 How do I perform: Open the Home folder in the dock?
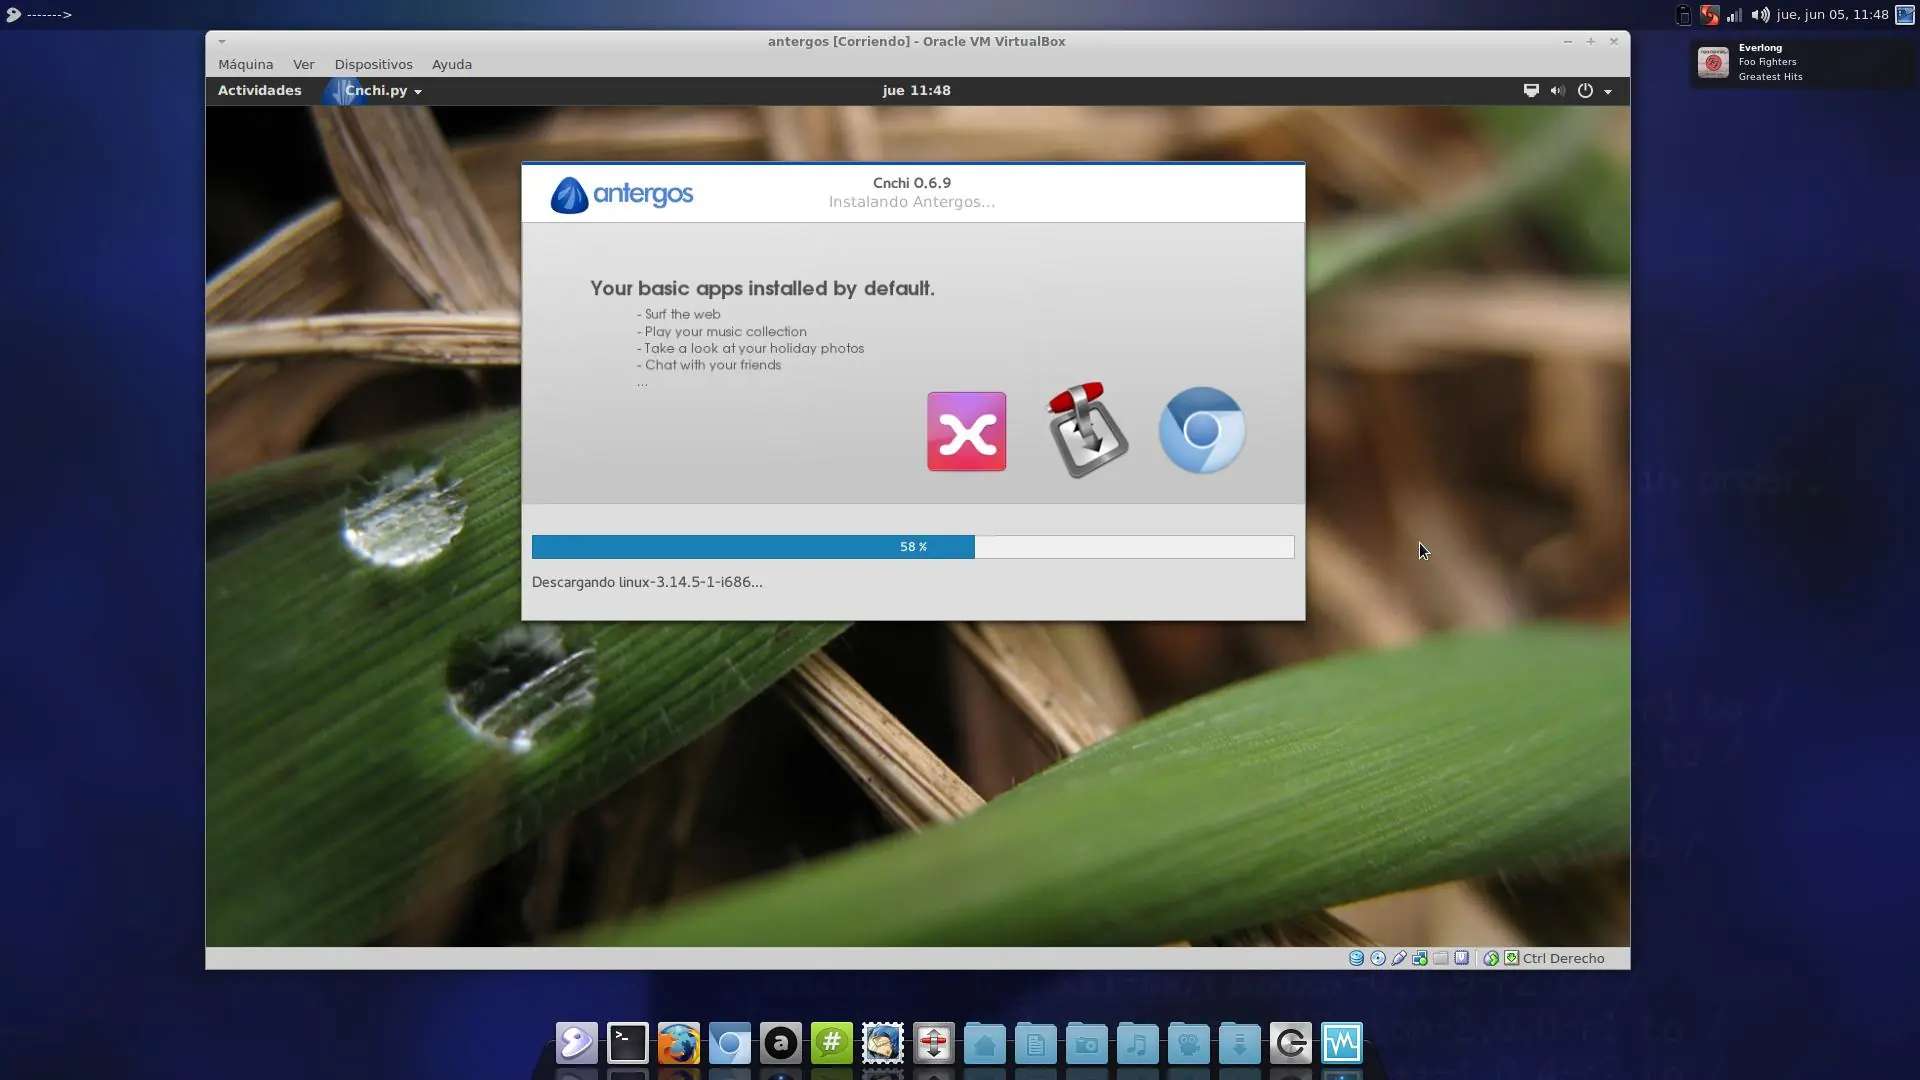[x=985, y=1043]
